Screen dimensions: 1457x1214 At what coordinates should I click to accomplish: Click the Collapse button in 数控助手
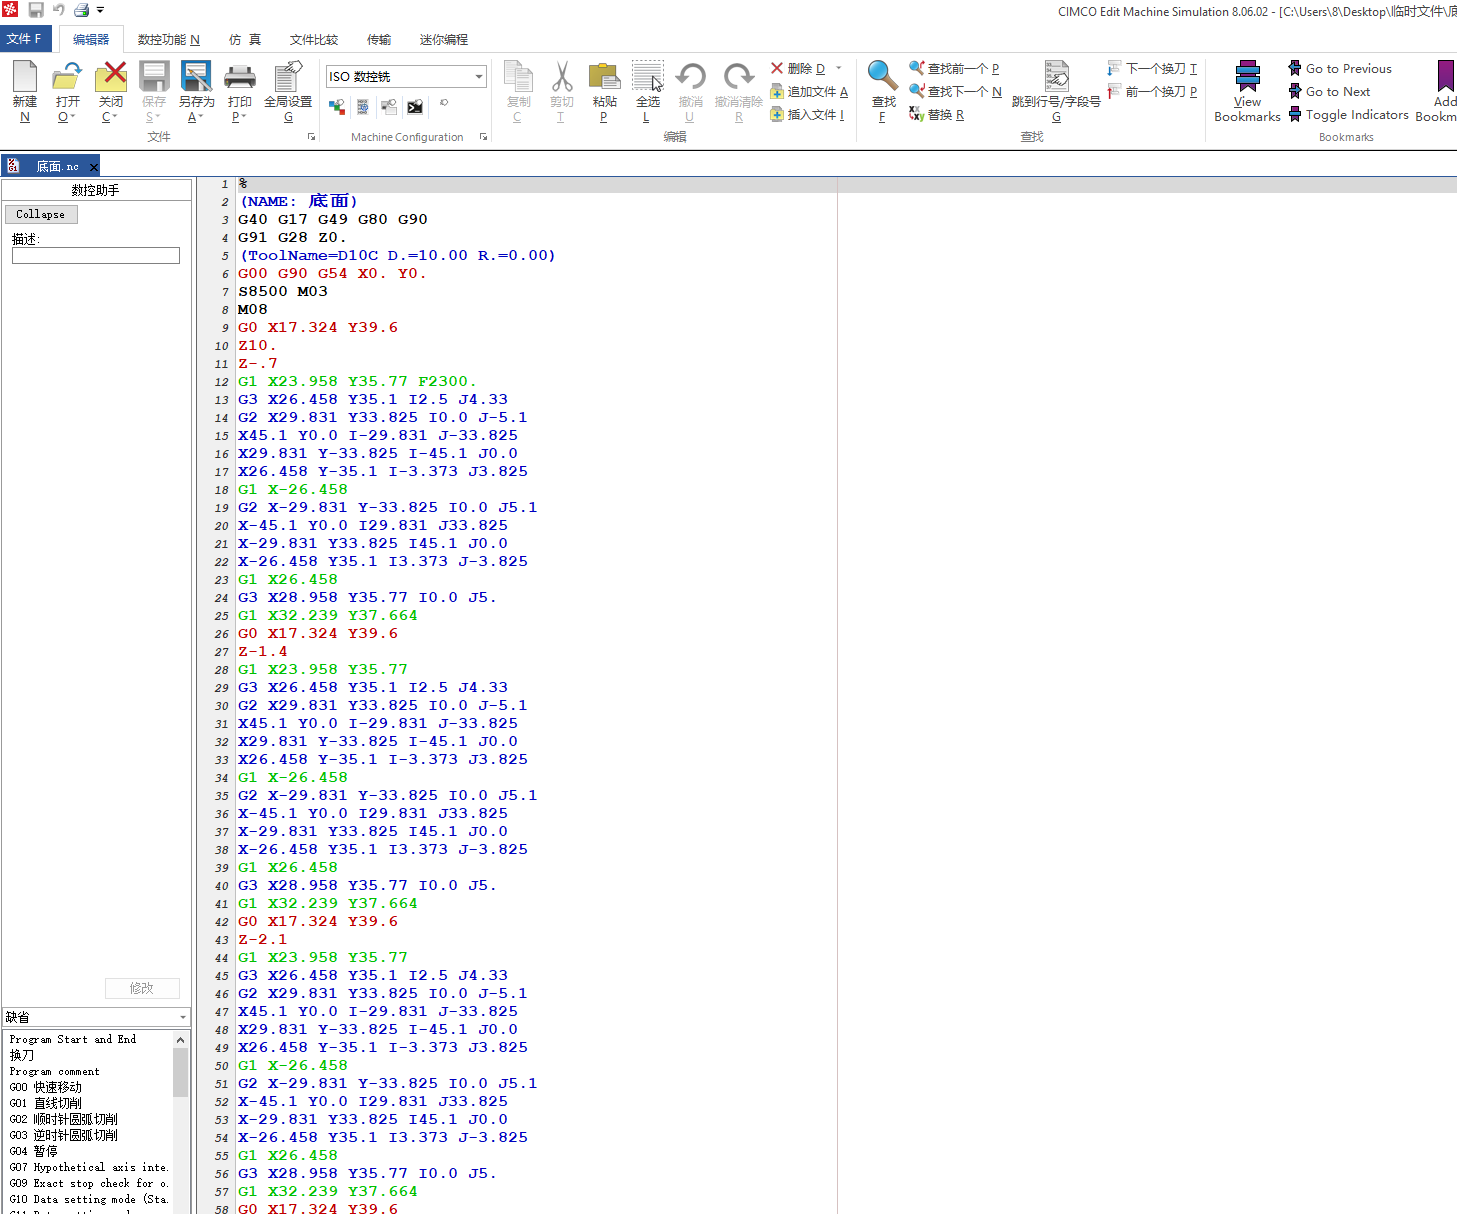(40, 214)
